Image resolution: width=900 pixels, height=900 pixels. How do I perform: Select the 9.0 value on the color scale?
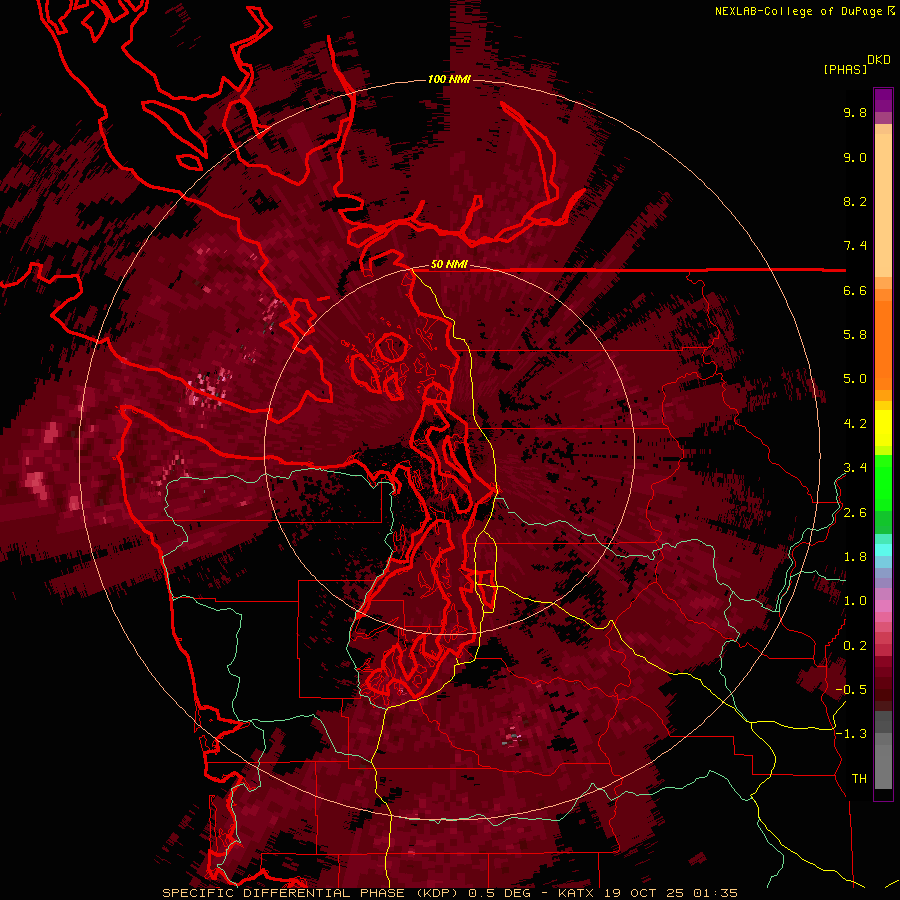pyautogui.click(x=855, y=157)
